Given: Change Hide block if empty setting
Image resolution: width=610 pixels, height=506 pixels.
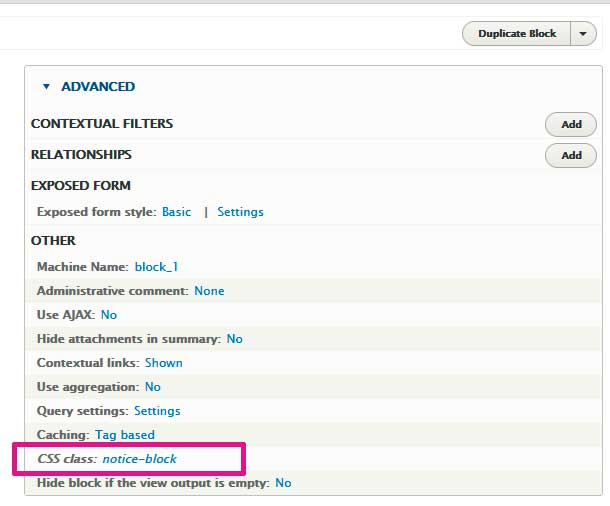Looking at the screenshot, I should click(x=283, y=483).
